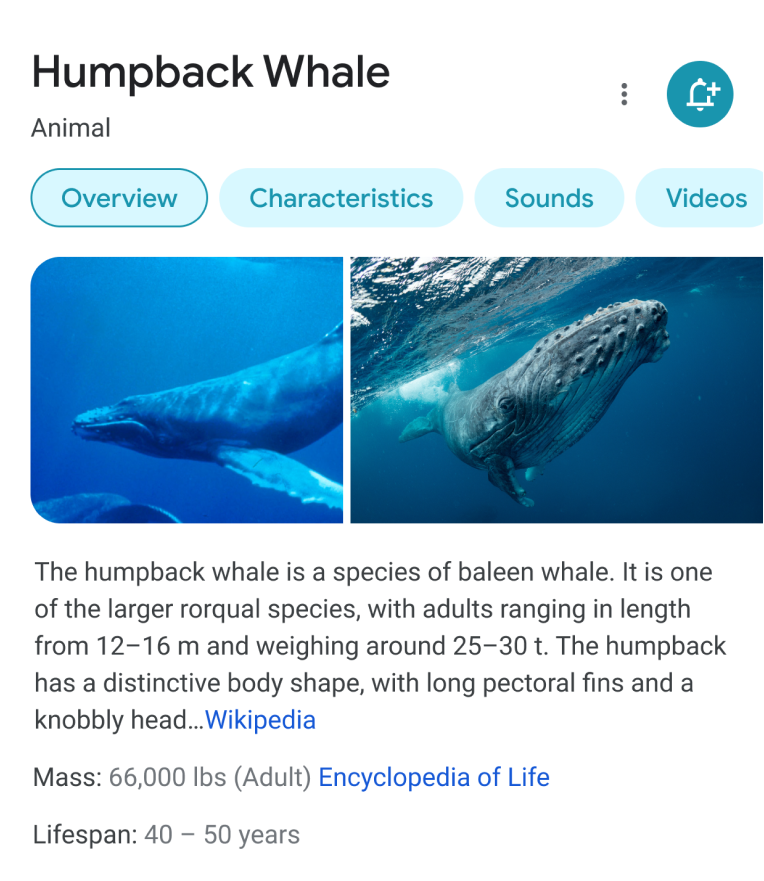Go to the Videos tab
This screenshot has height=881, width=764.
(700, 198)
